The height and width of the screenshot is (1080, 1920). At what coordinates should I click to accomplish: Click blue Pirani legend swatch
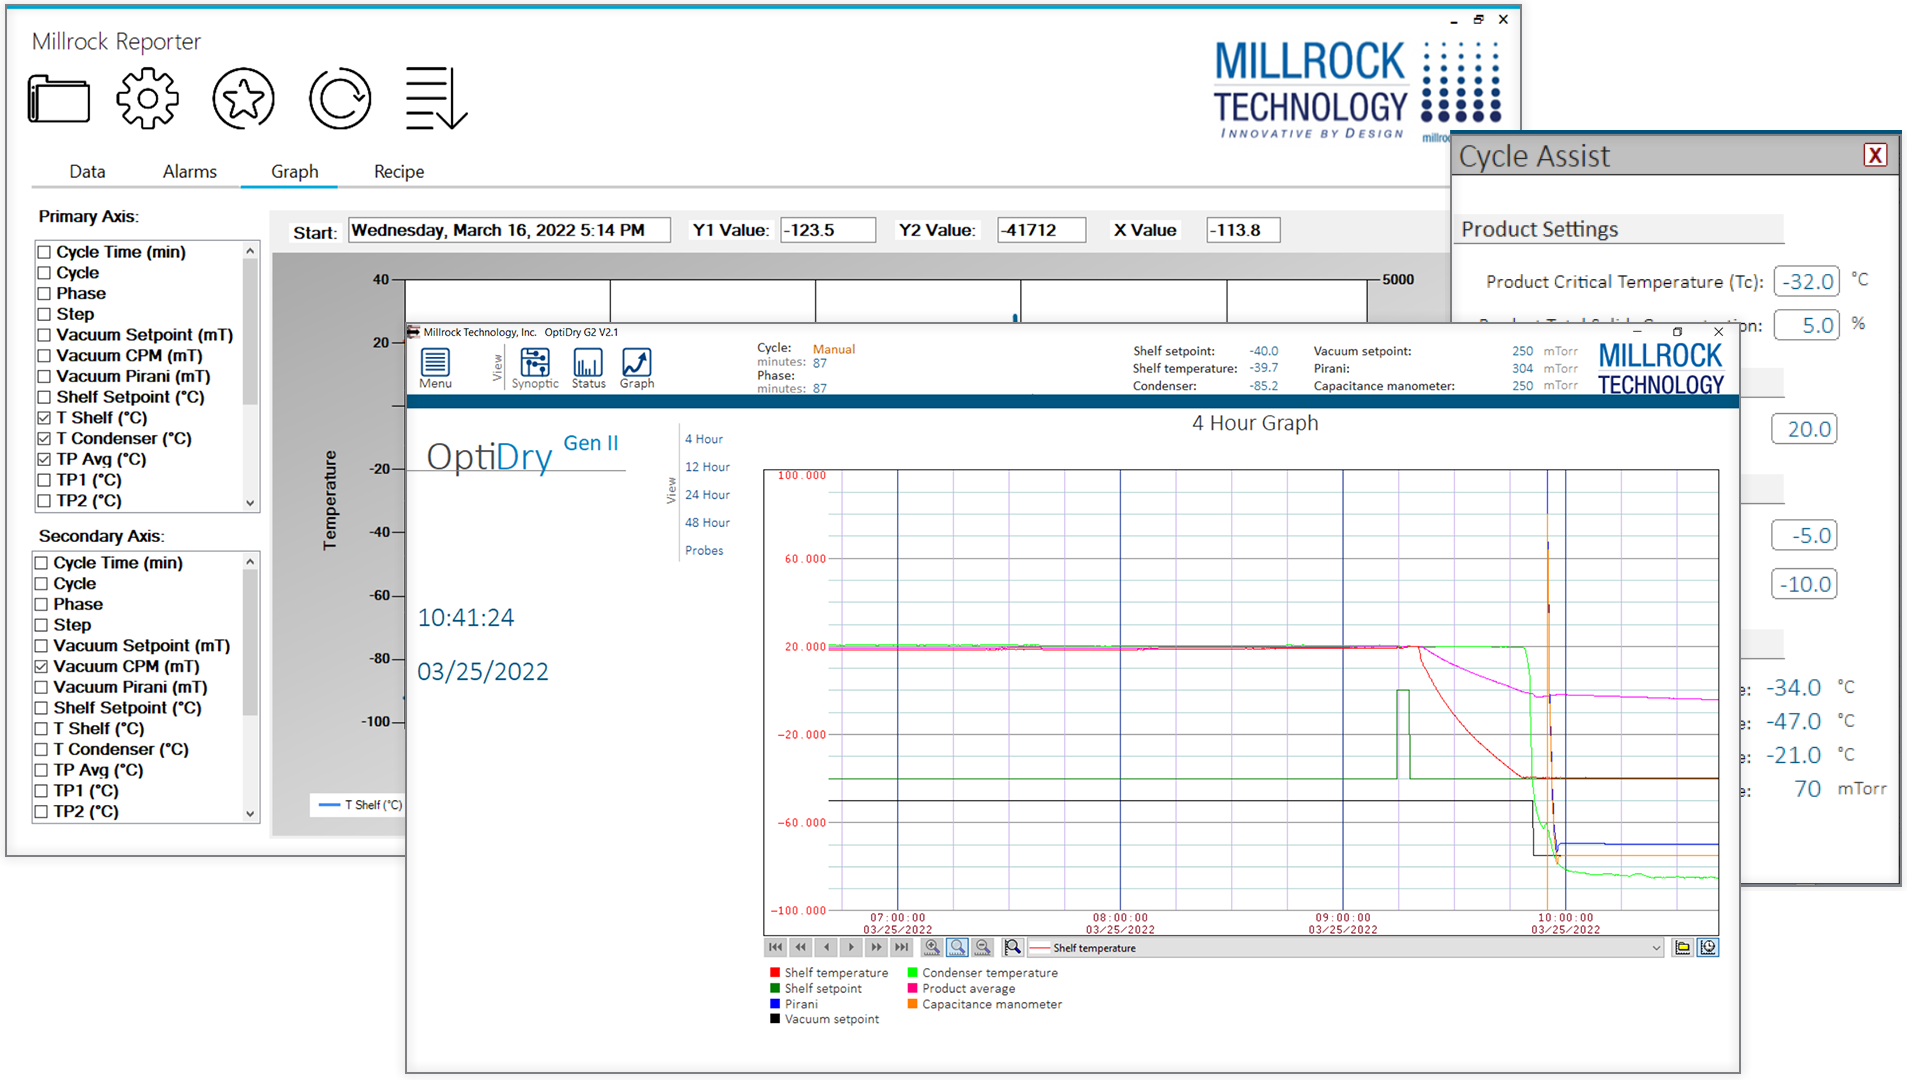coord(775,1003)
